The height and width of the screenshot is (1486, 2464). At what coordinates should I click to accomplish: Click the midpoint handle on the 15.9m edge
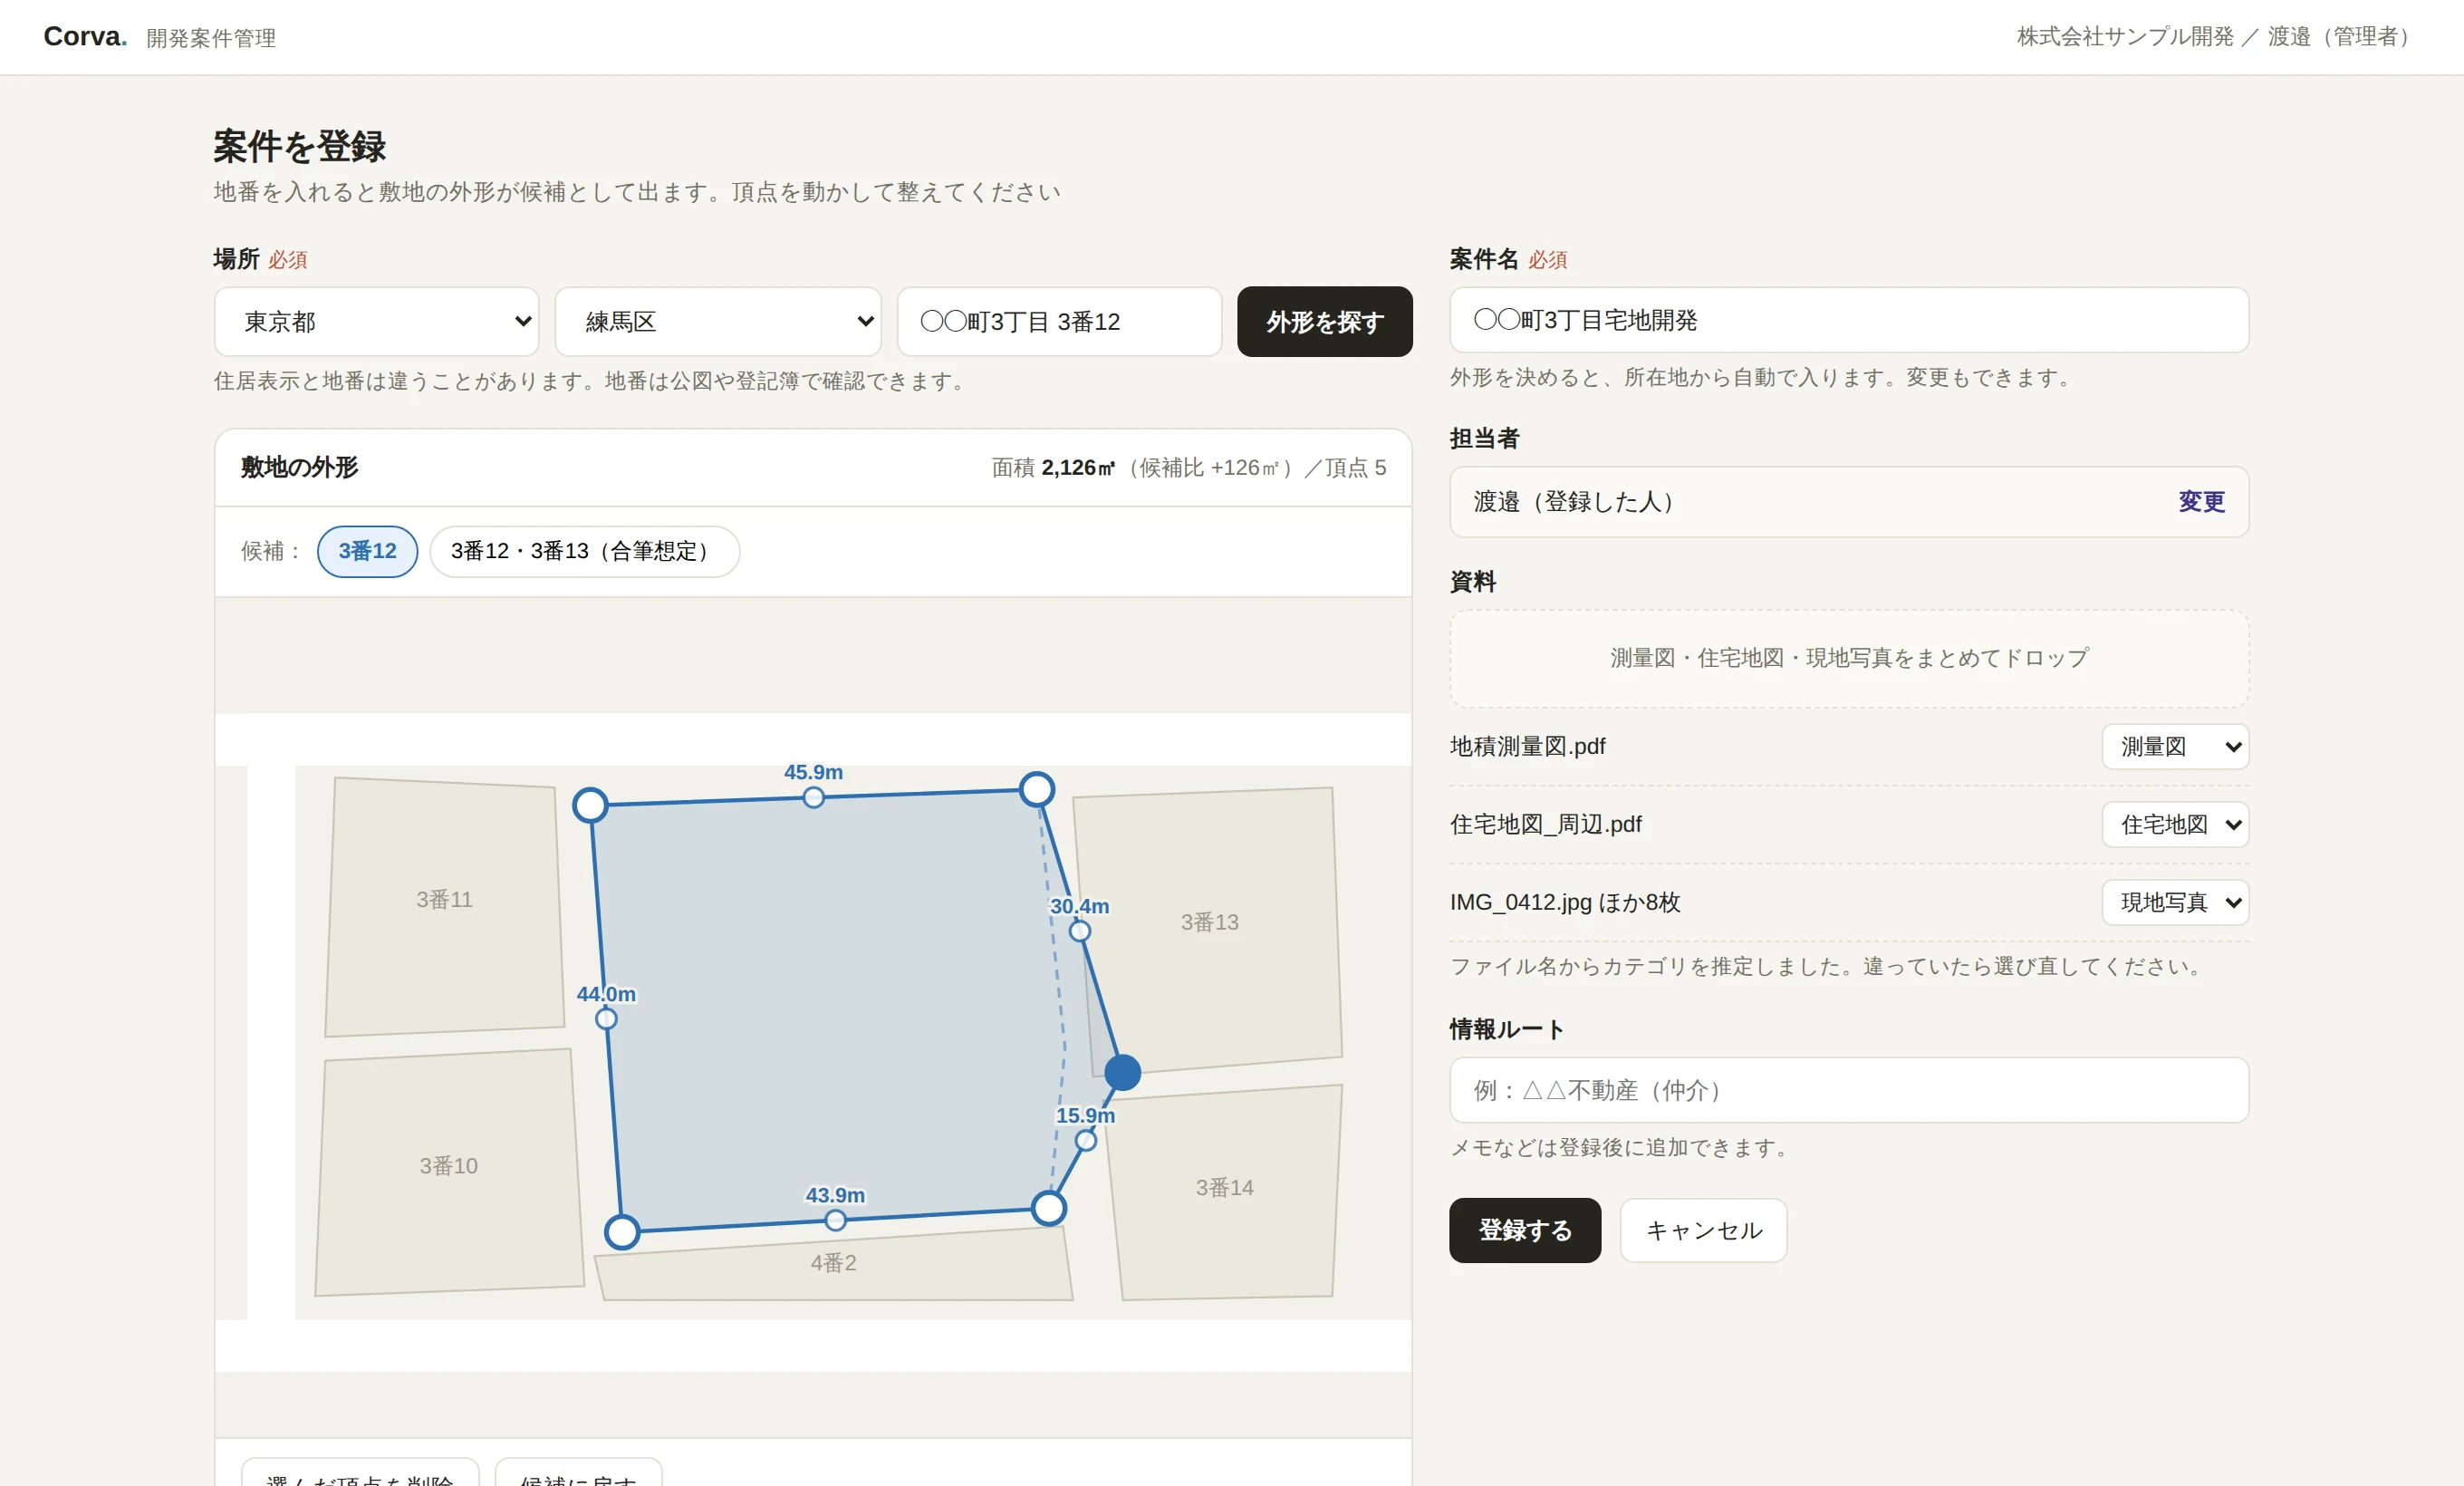(1086, 1140)
